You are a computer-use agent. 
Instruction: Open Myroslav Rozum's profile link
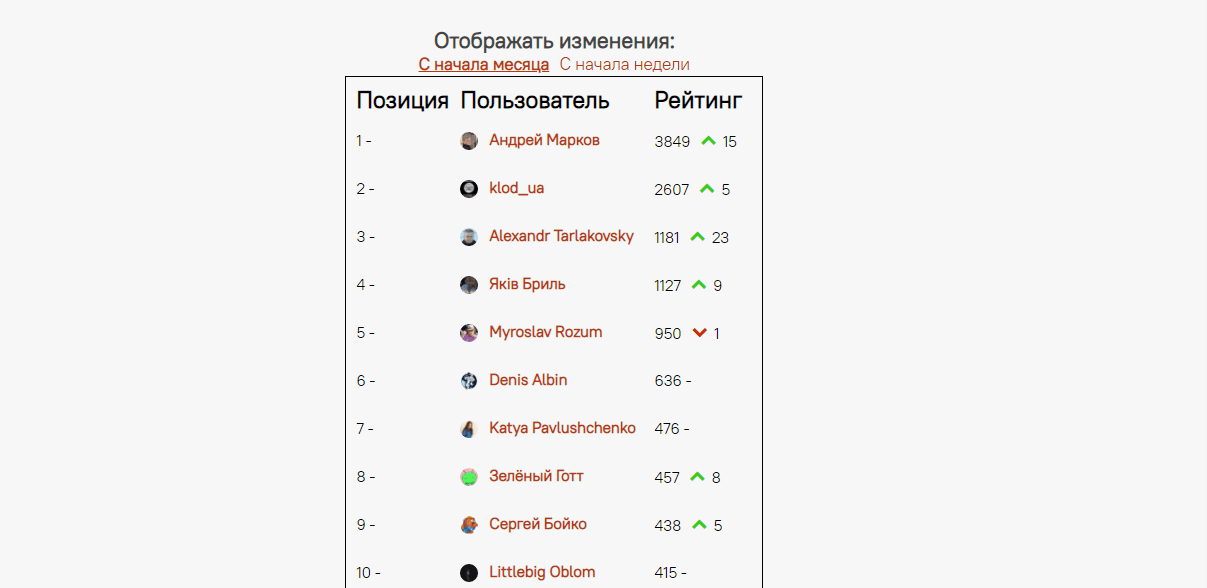point(545,332)
